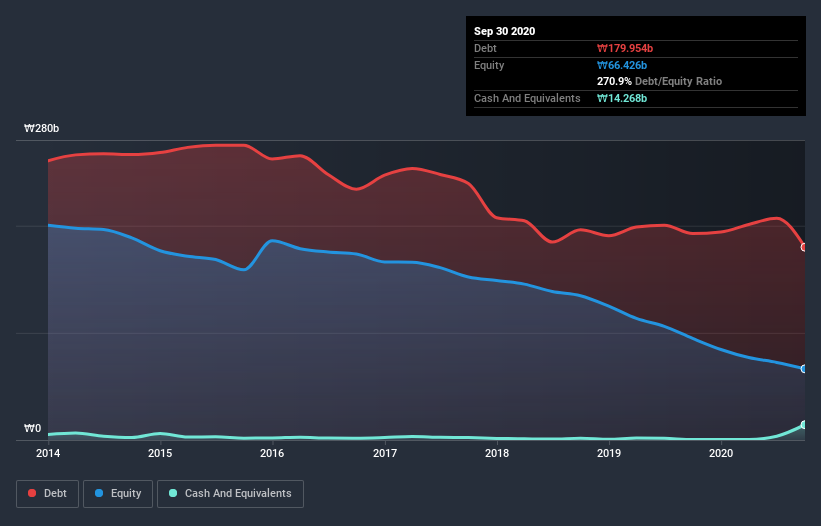Screen dimensions: 821x526
Task: Click the 270.9% Debt/Equity Ratio text
Action: pyautogui.click(x=659, y=81)
